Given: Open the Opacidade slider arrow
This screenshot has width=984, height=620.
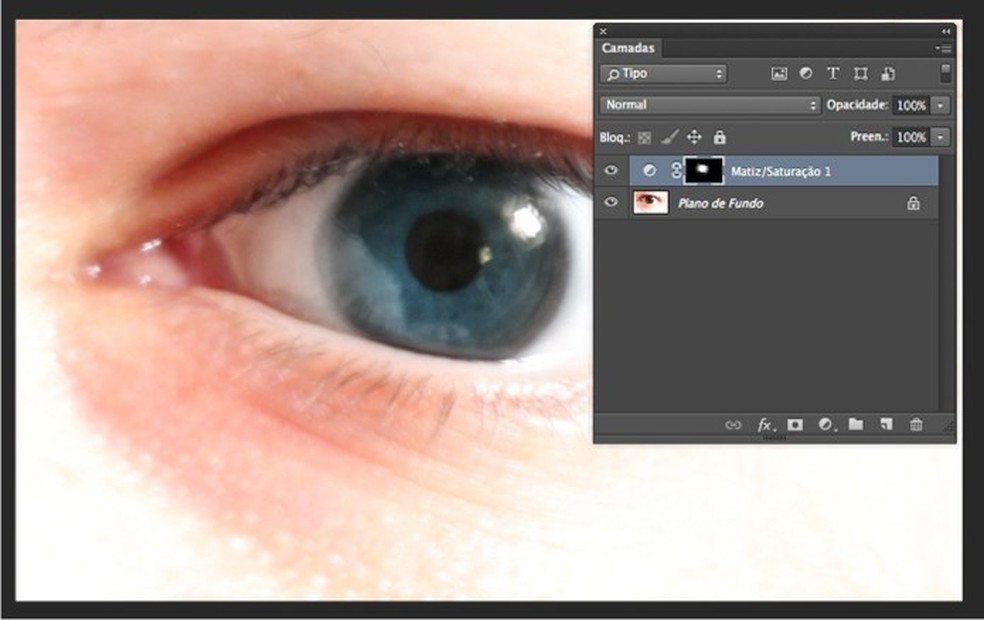Looking at the screenshot, I should point(940,105).
